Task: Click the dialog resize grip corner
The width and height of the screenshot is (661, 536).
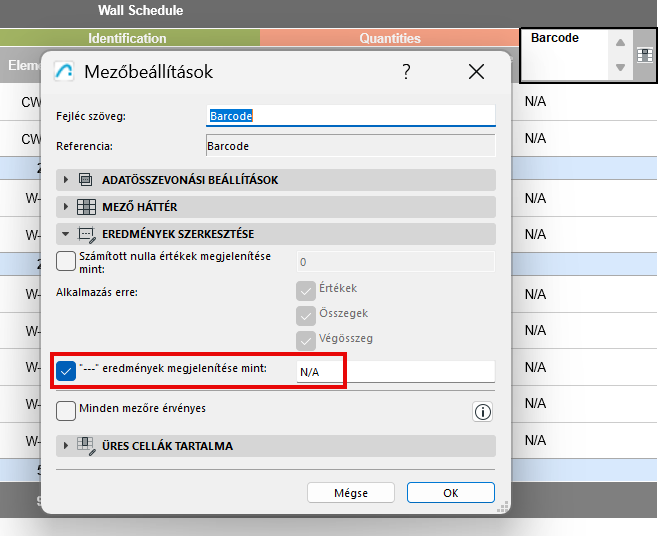Action: click(502, 506)
